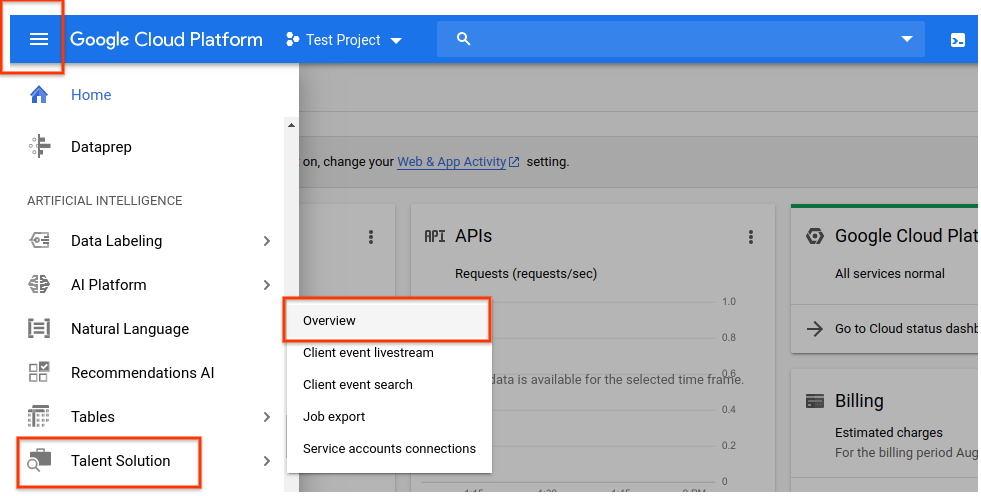The image size is (981, 496).
Task: Click the Home icon in sidebar
Action: [39, 95]
